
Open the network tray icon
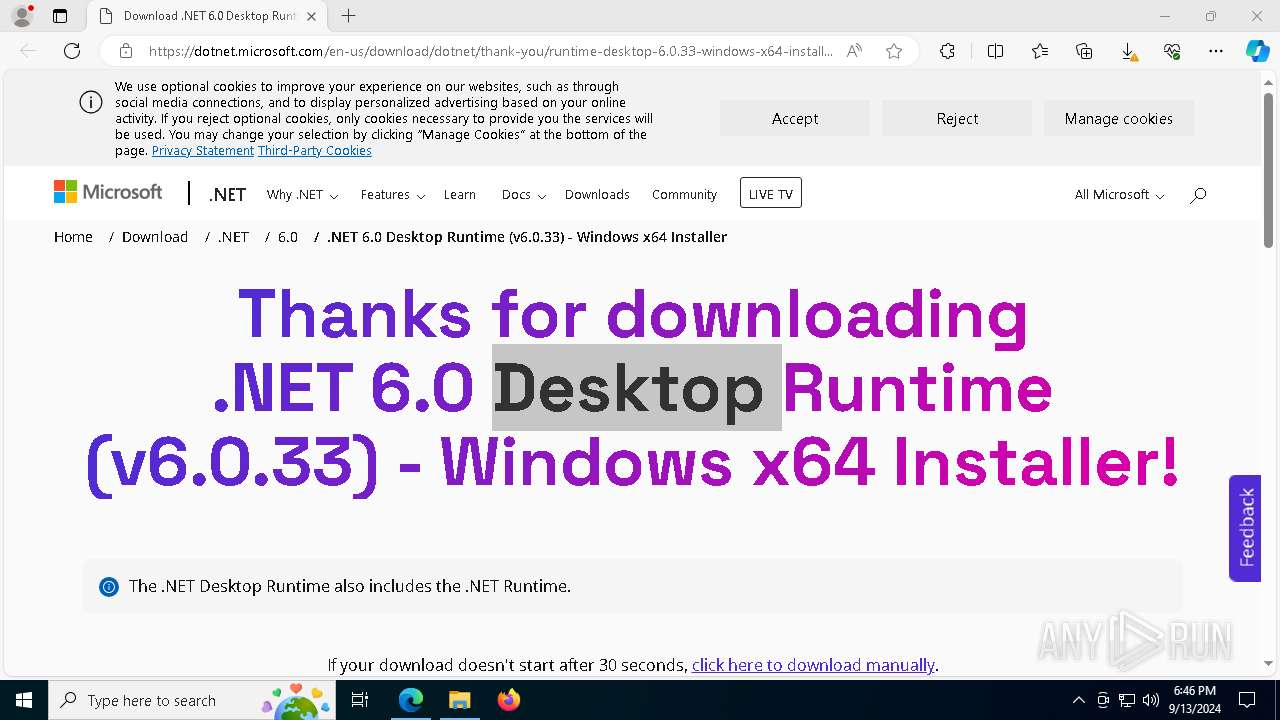[1127, 700]
